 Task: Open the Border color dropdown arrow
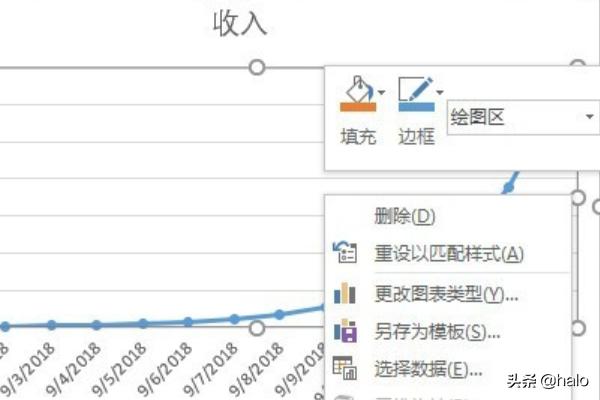click(440, 92)
